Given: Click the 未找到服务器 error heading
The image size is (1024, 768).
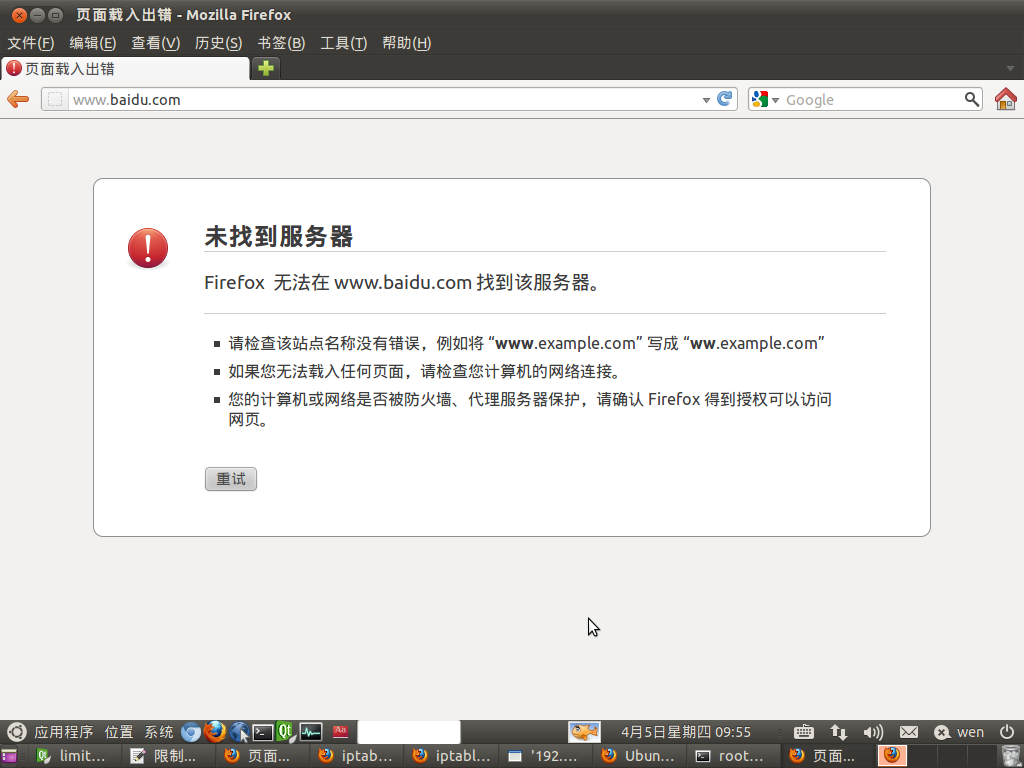Looking at the screenshot, I should (279, 236).
